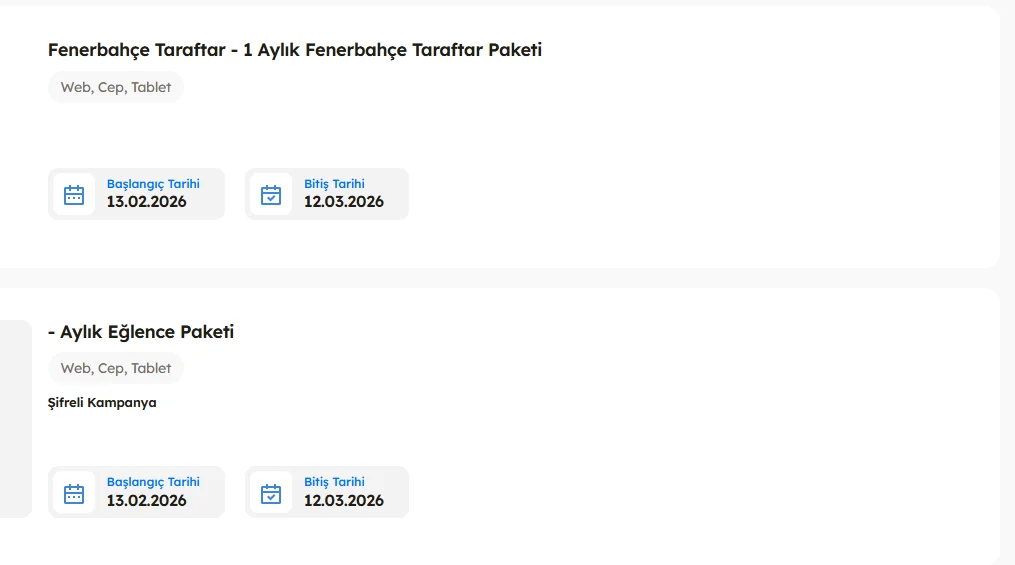Click the gray thumbnail beside Eğlence Paketi
This screenshot has height=565, width=1015.
click(15, 418)
